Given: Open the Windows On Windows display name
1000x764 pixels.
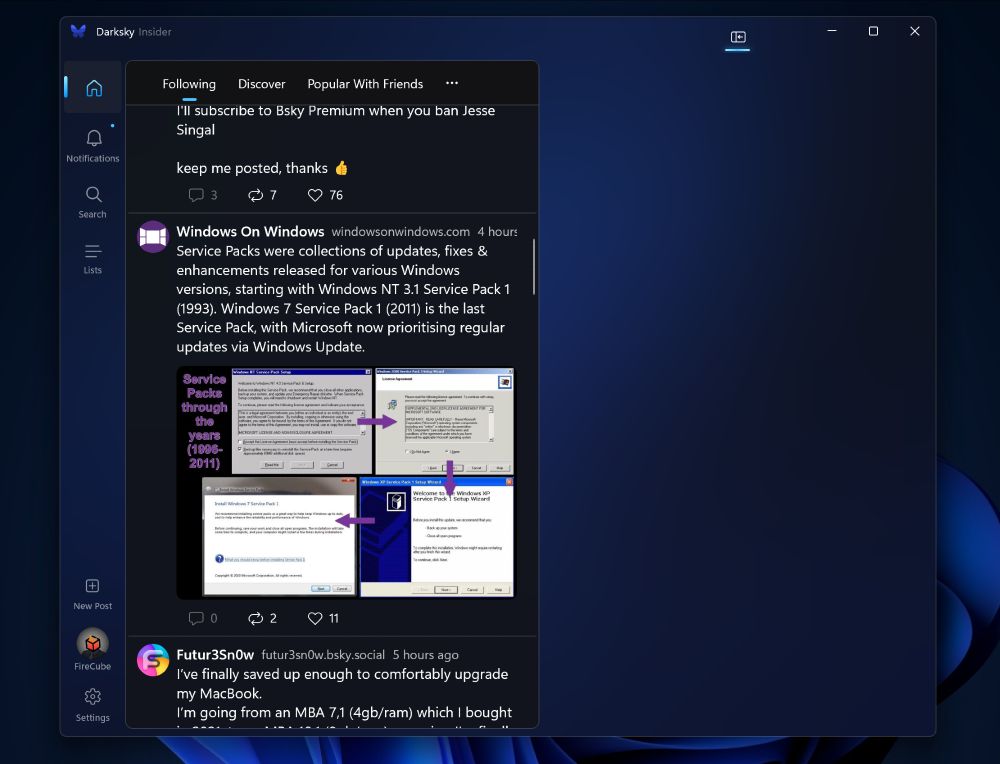Looking at the screenshot, I should [x=250, y=231].
